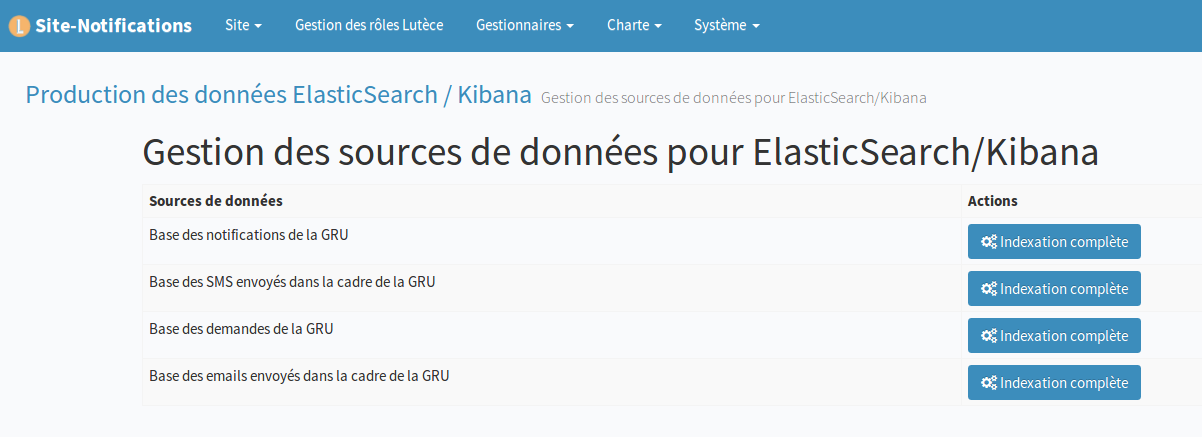The height and width of the screenshot is (437, 1202).
Task: Click the orange Lutèce logo icon
Action: click(x=19, y=26)
